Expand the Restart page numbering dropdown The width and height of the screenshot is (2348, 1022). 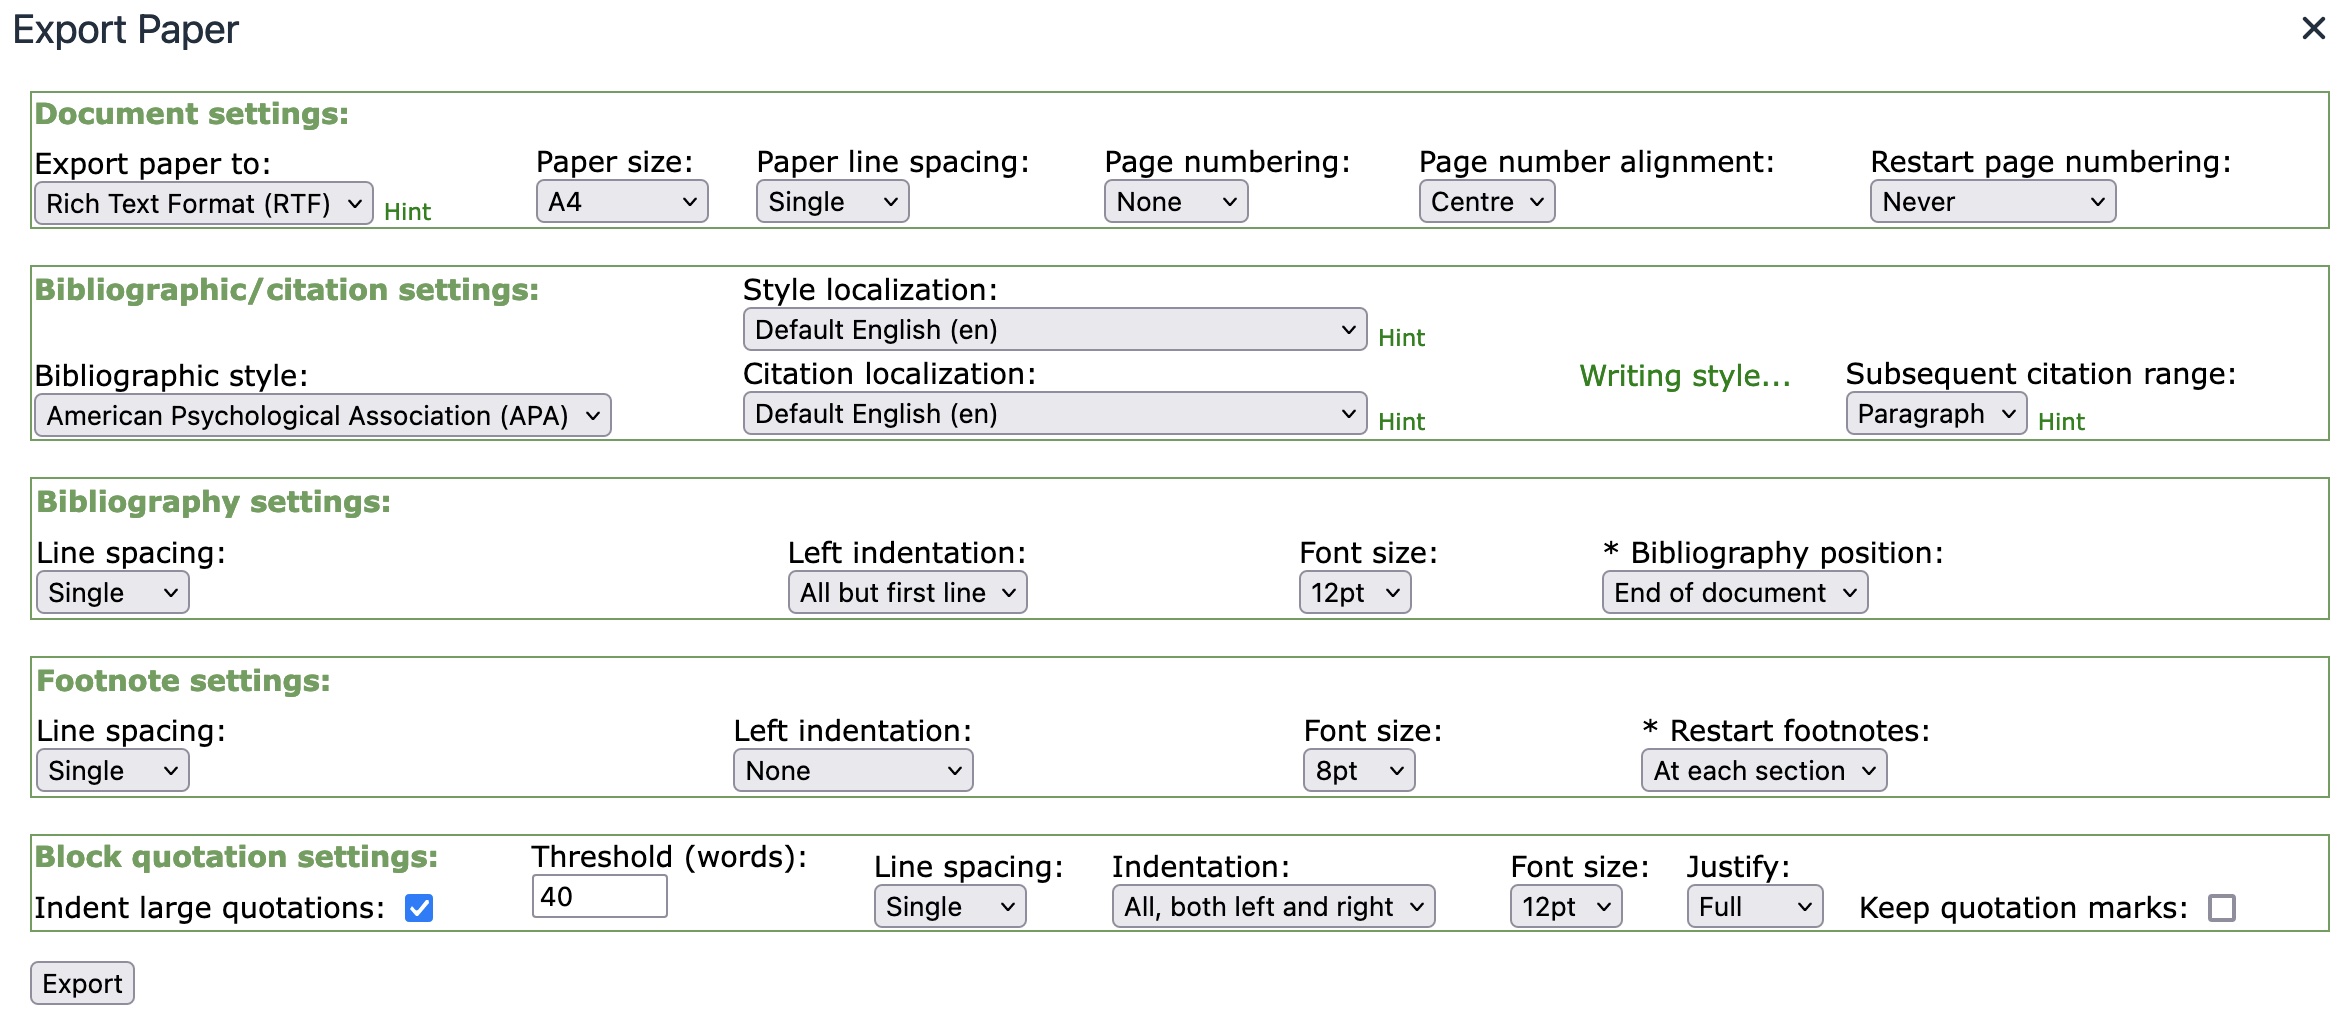coord(1991,201)
